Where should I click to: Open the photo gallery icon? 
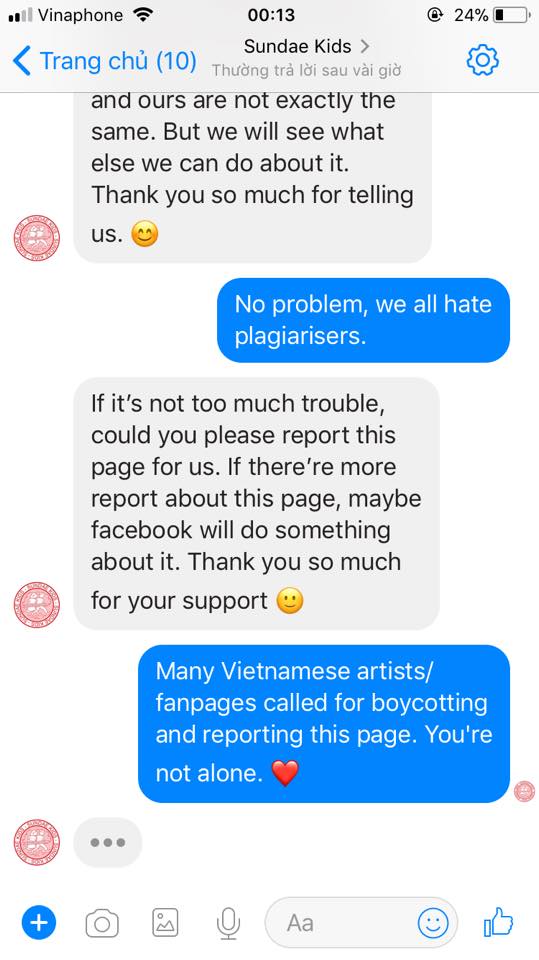coord(165,923)
